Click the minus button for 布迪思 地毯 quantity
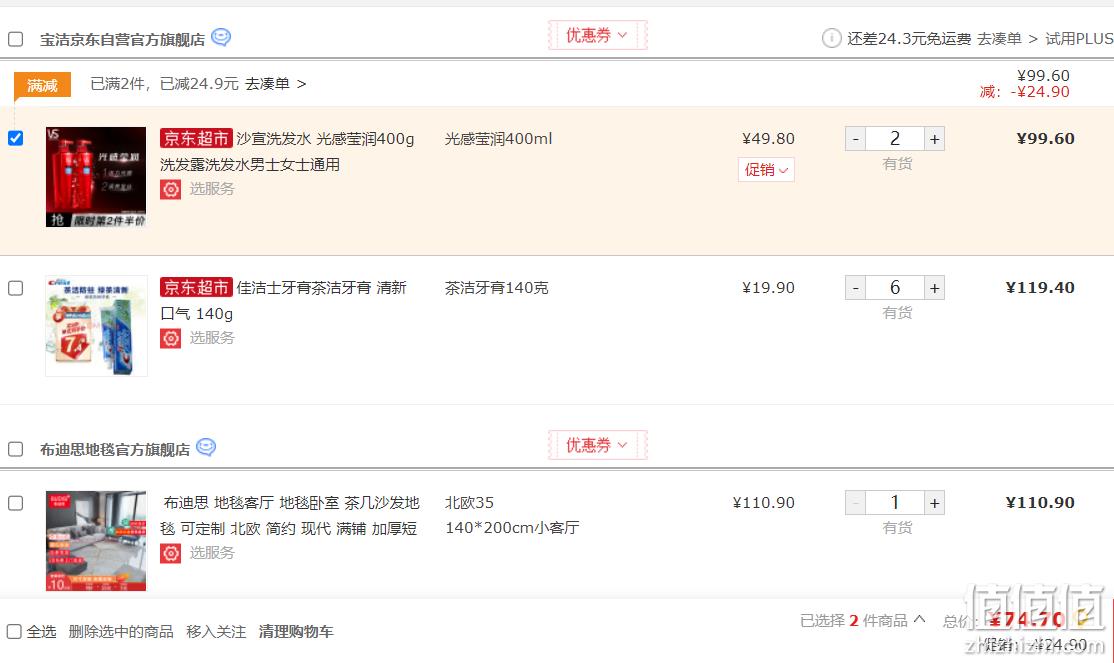This screenshot has height=663, width=1114. click(855, 503)
